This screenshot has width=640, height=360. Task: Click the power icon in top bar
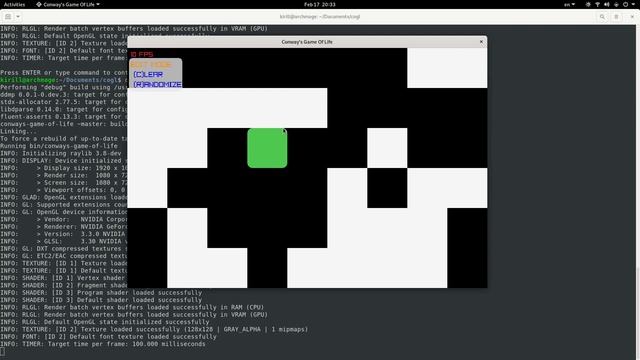[x=625, y=4]
